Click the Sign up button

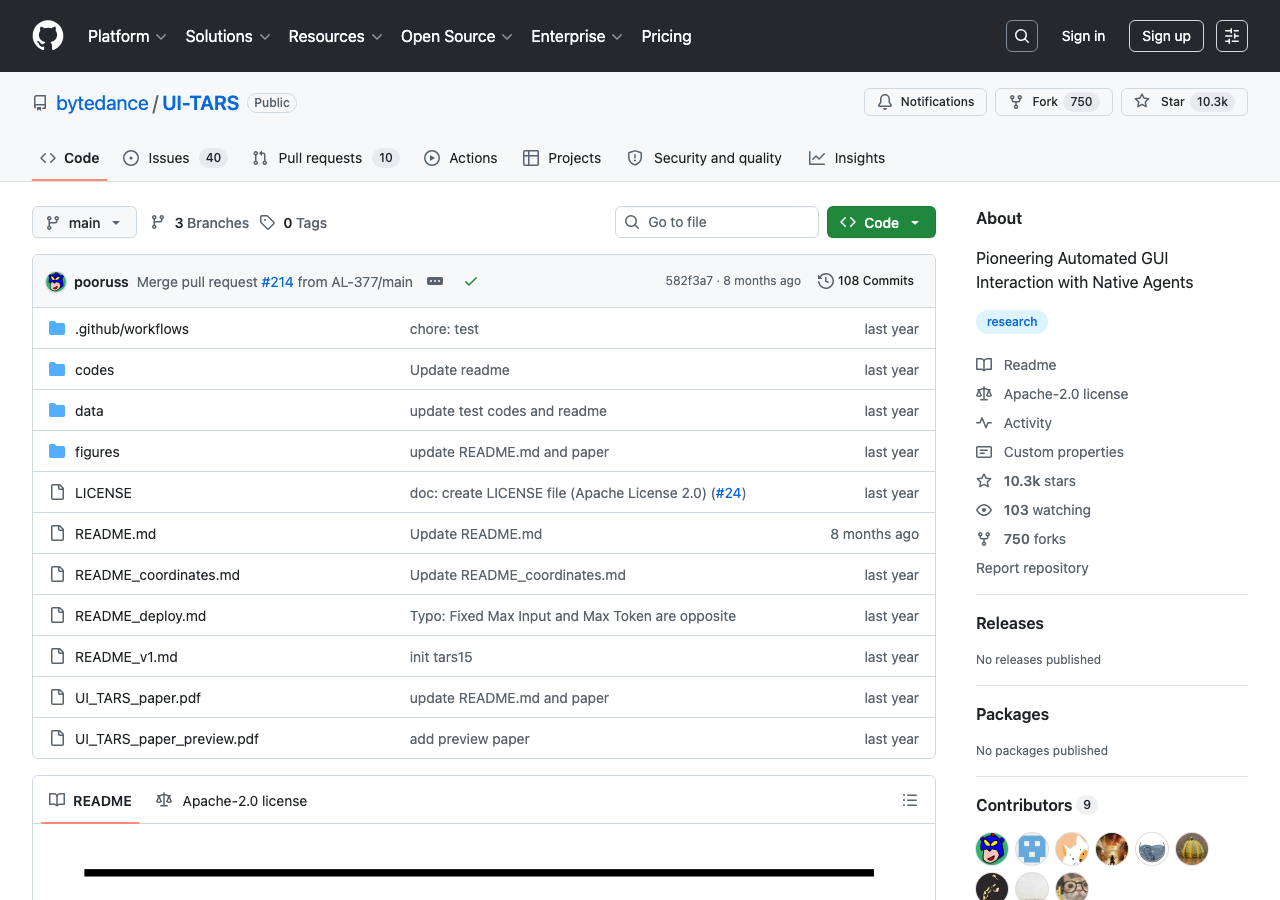1166,36
